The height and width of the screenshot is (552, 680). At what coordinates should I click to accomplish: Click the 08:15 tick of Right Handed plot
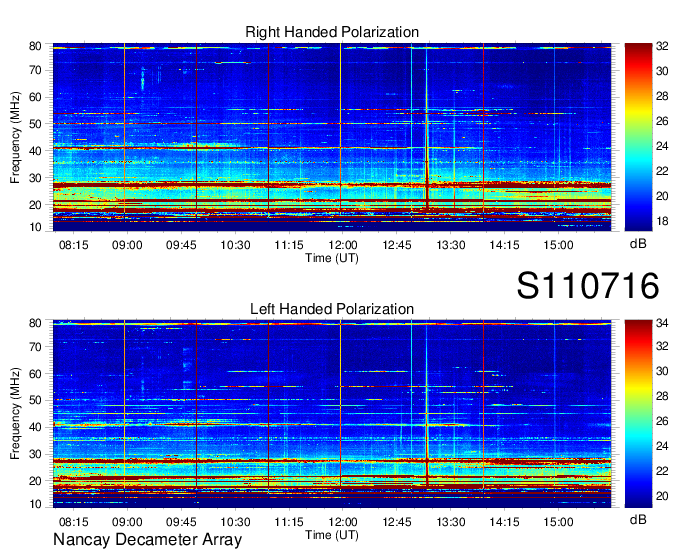[x=73, y=245]
